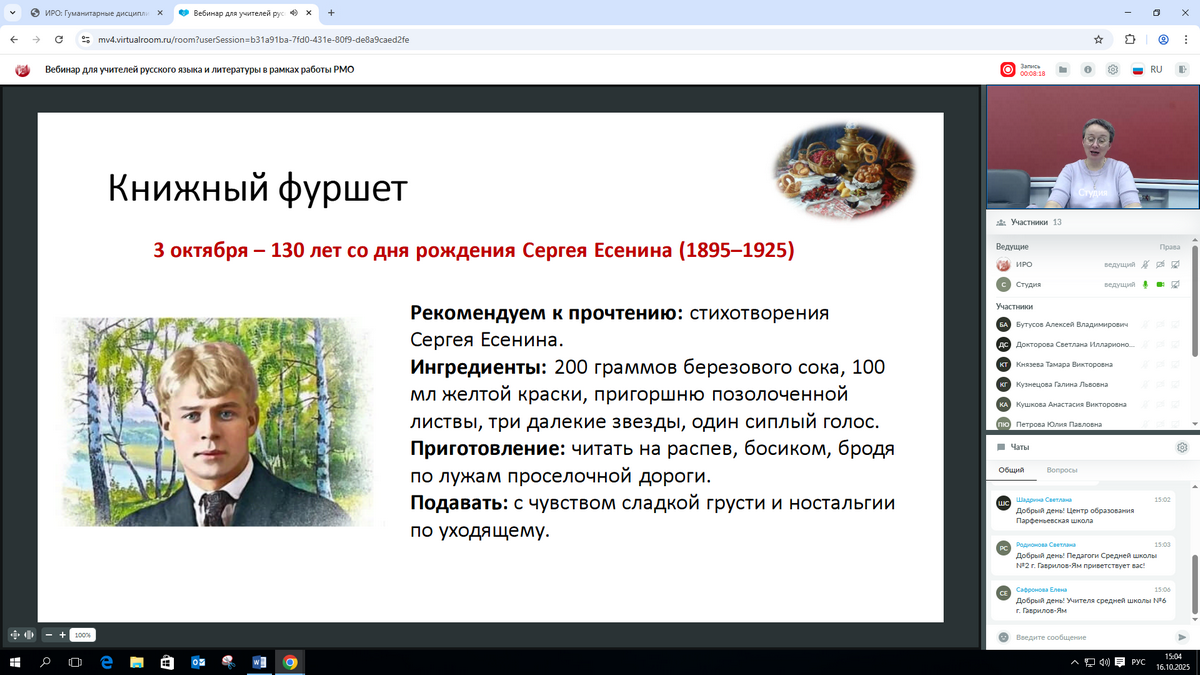Collapse the Чаты panel header
This screenshot has width=1200, height=675.
point(1019,447)
